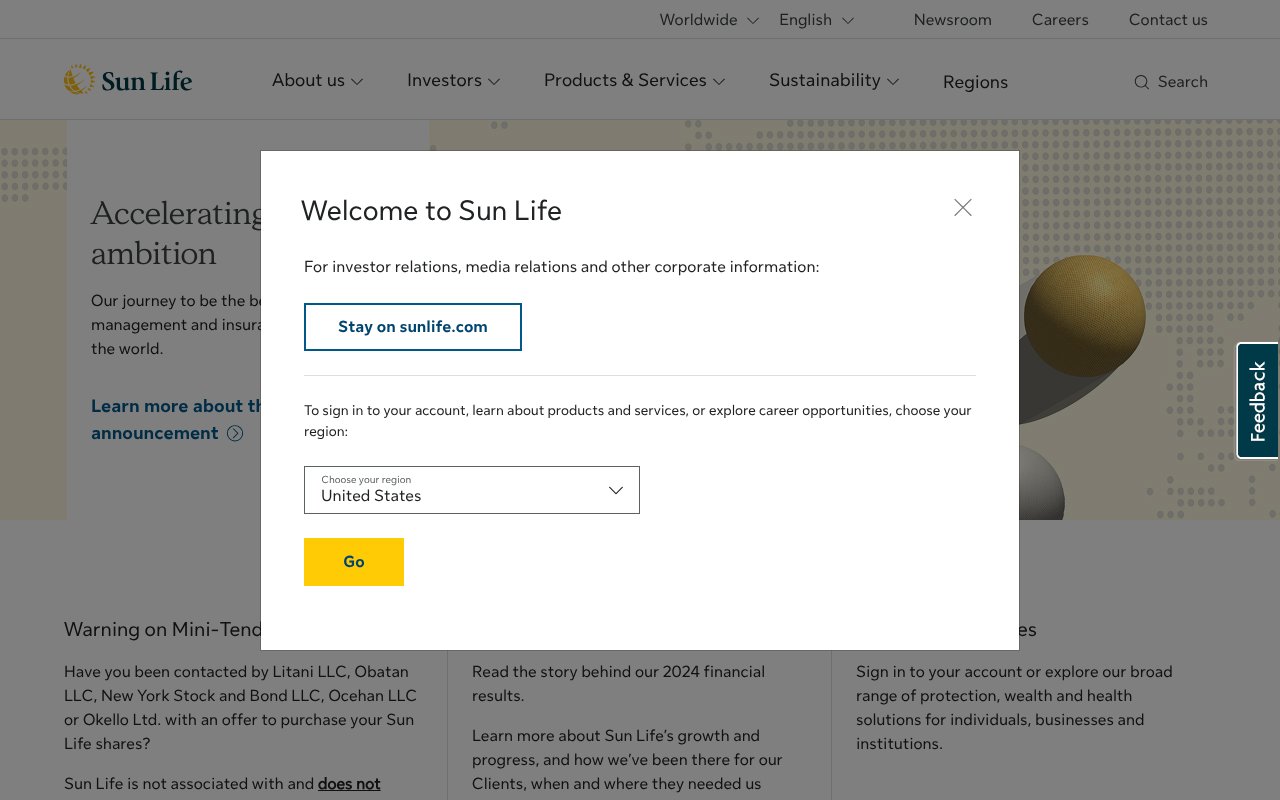Expand the About us menu
The image size is (1280, 800).
(x=317, y=80)
